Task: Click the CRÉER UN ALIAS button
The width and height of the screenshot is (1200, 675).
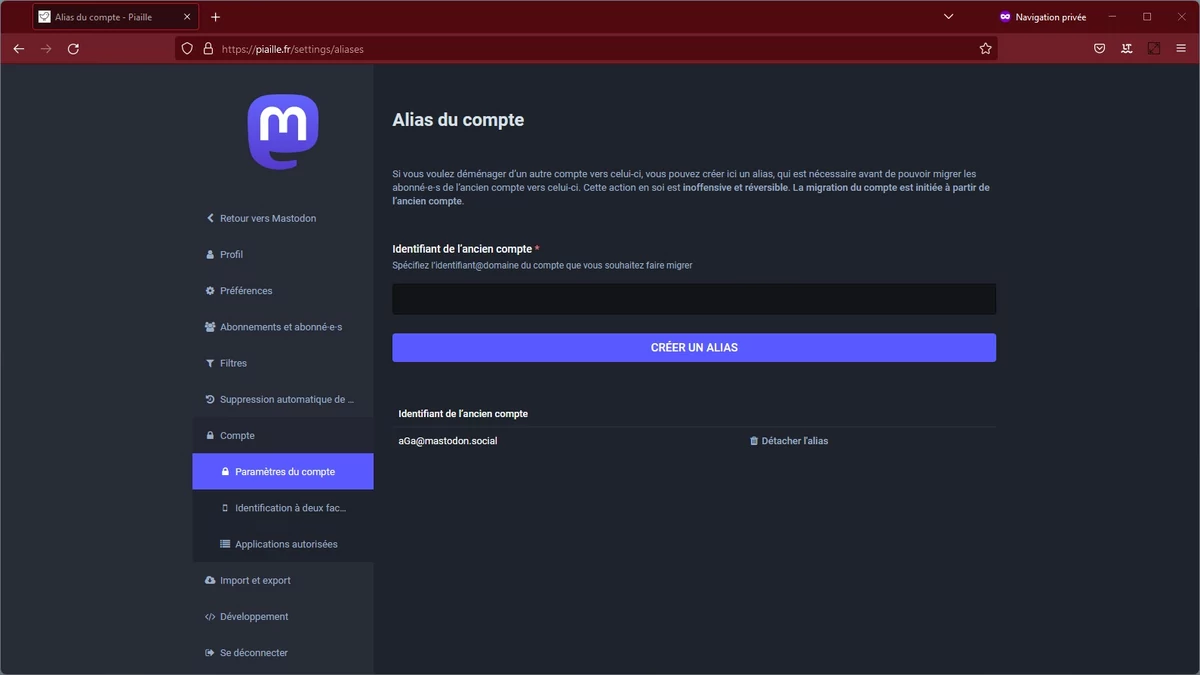Action: point(694,347)
